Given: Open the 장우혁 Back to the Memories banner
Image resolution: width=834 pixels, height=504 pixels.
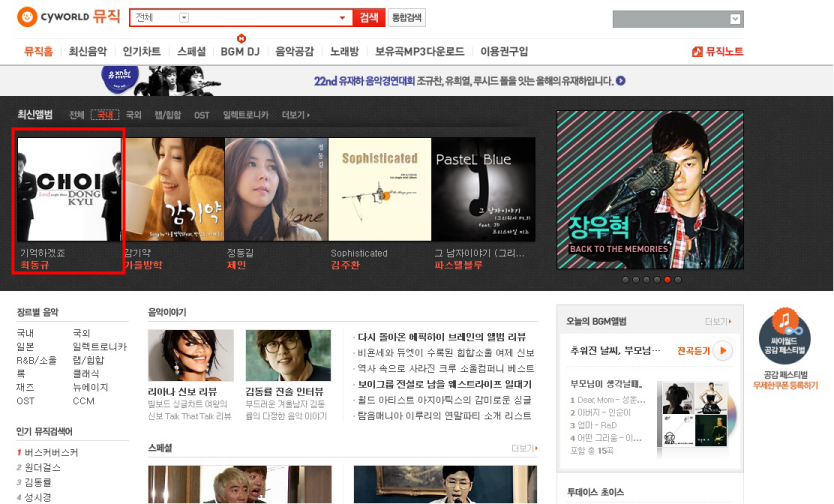Looking at the screenshot, I should click(x=650, y=190).
